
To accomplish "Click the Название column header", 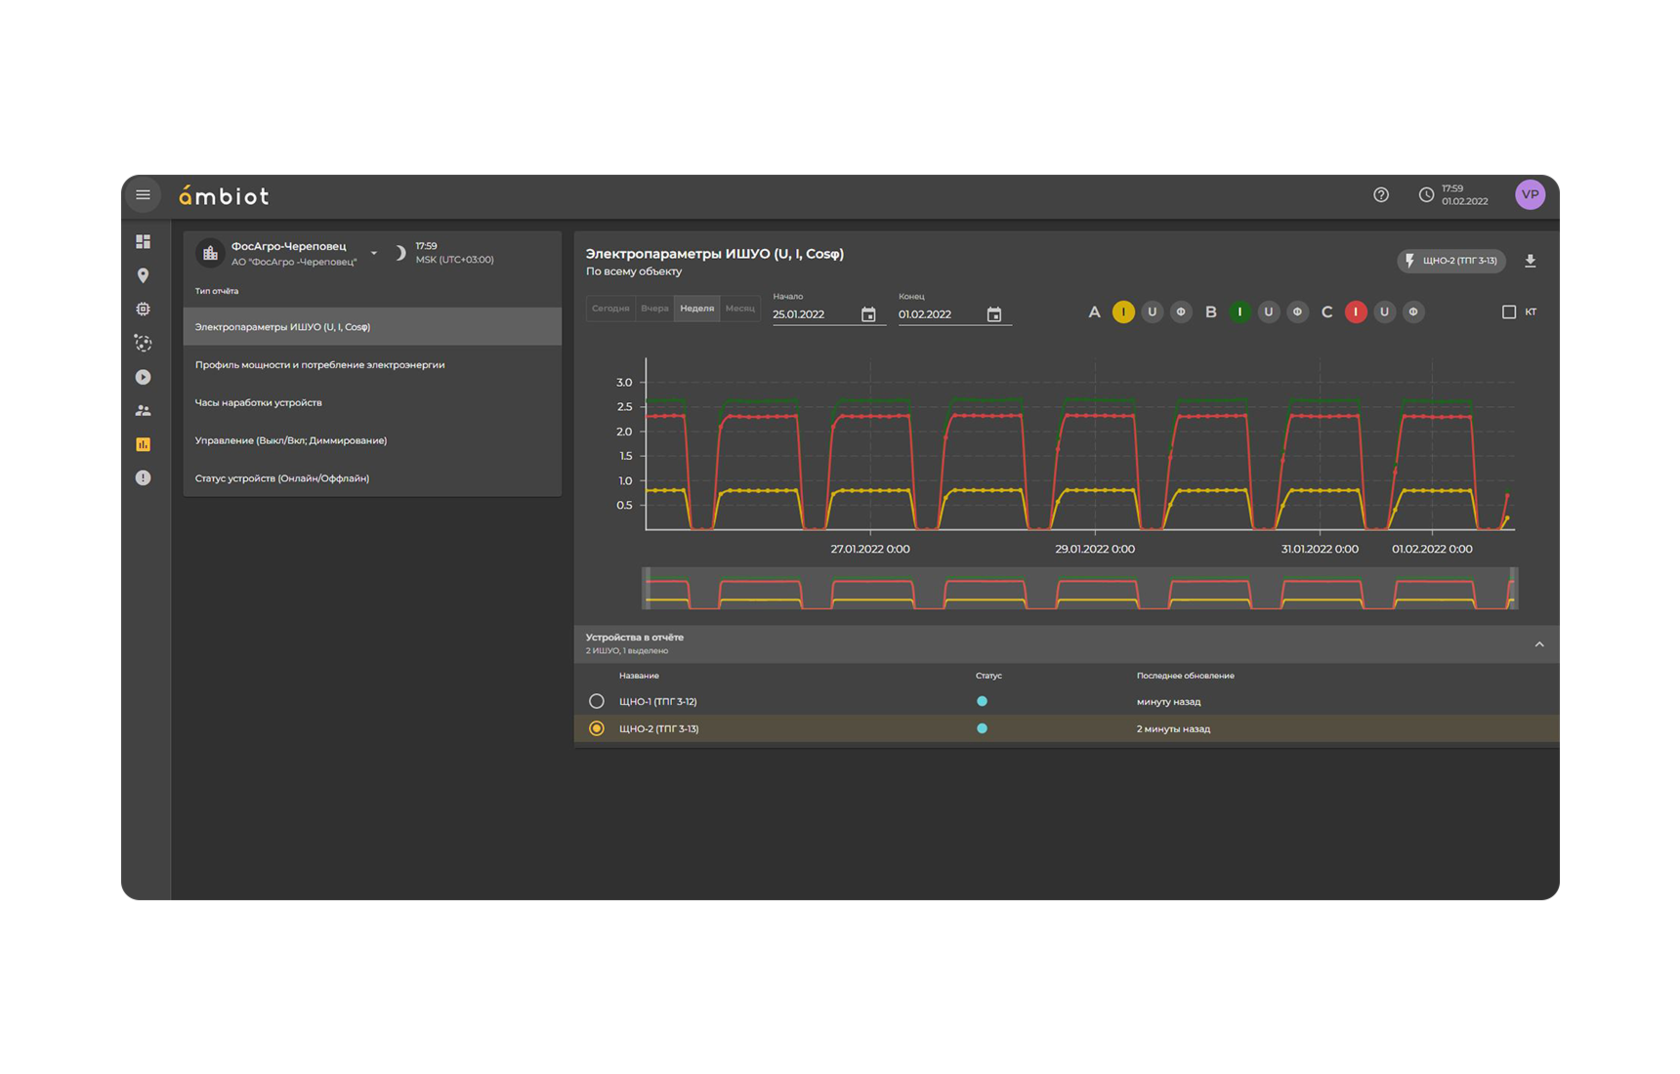I will pos(639,676).
